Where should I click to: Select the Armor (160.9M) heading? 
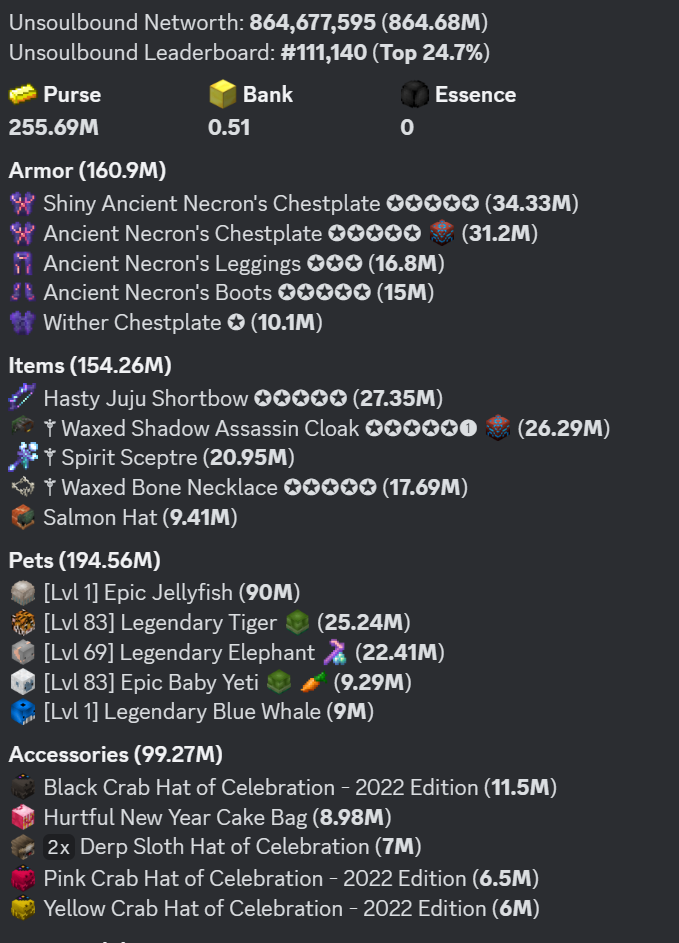click(87, 170)
